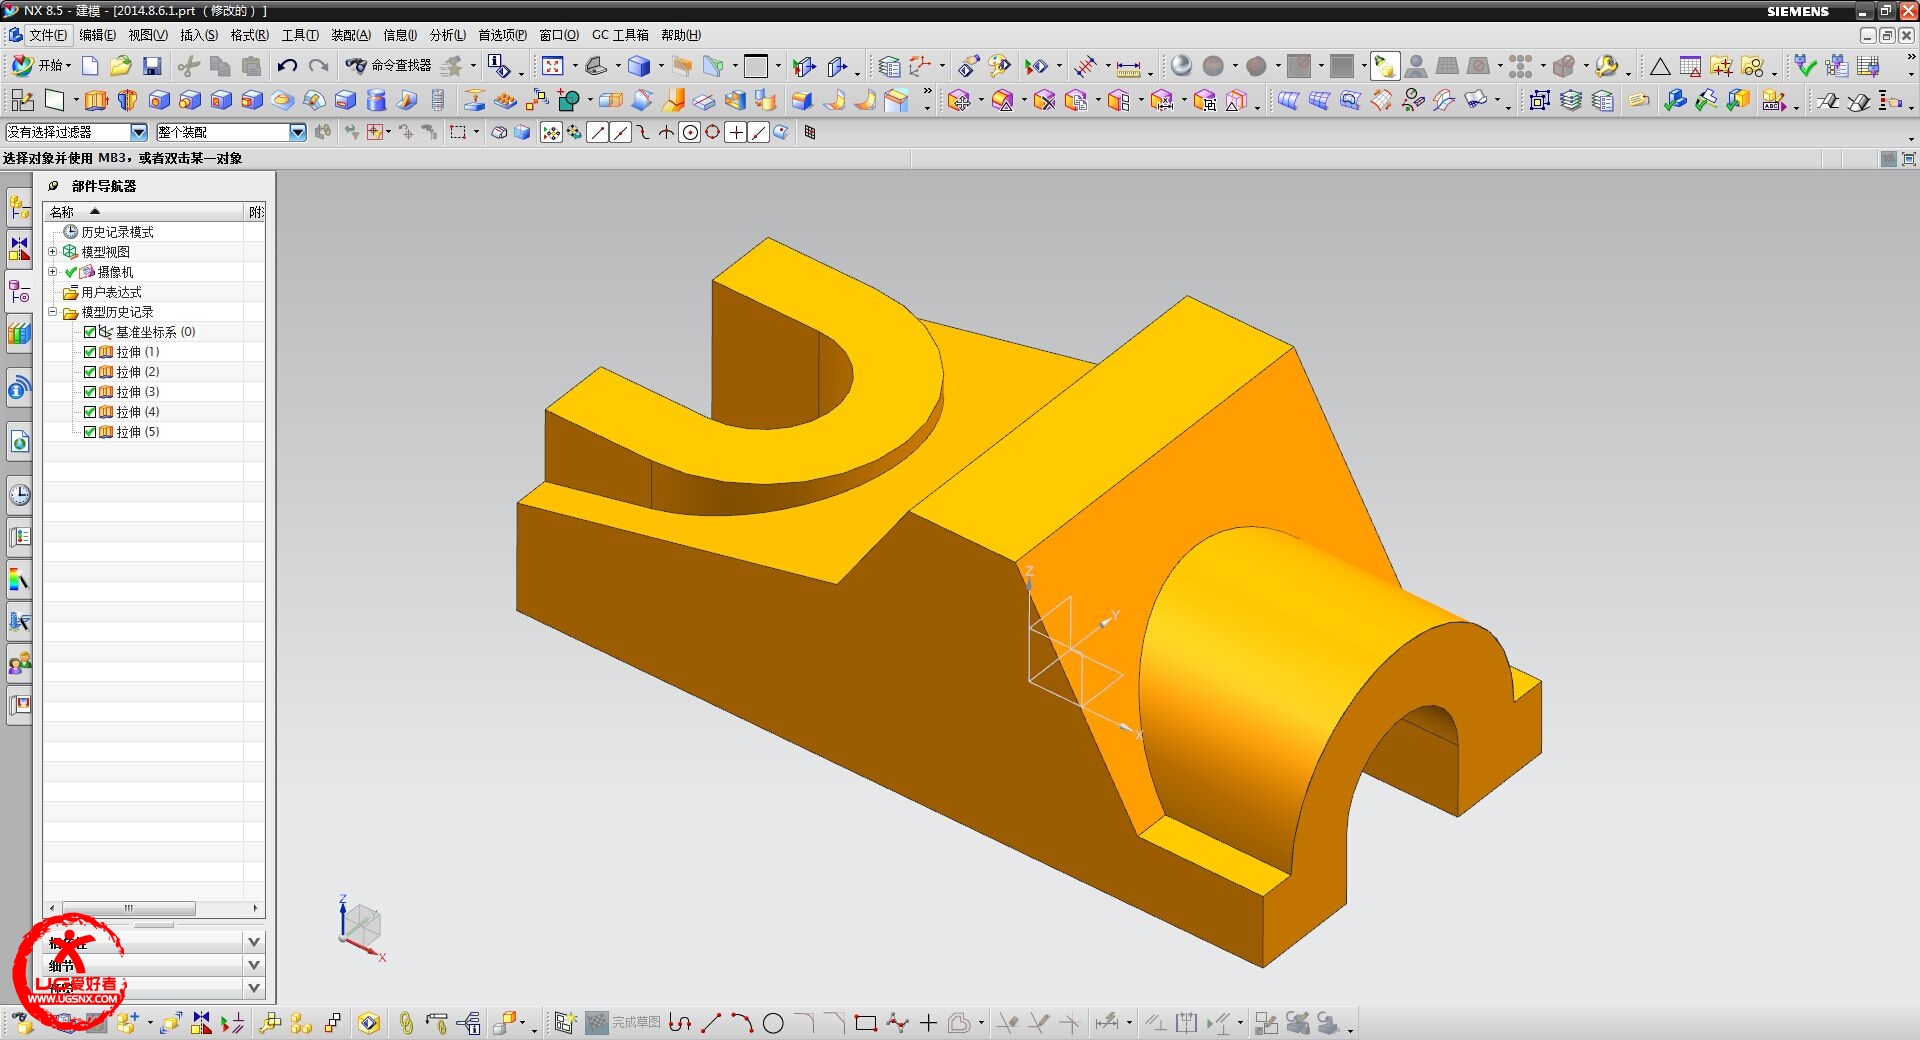
Task: Toggle checkbox for 拉伸 (2)
Action: pos(90,372)
